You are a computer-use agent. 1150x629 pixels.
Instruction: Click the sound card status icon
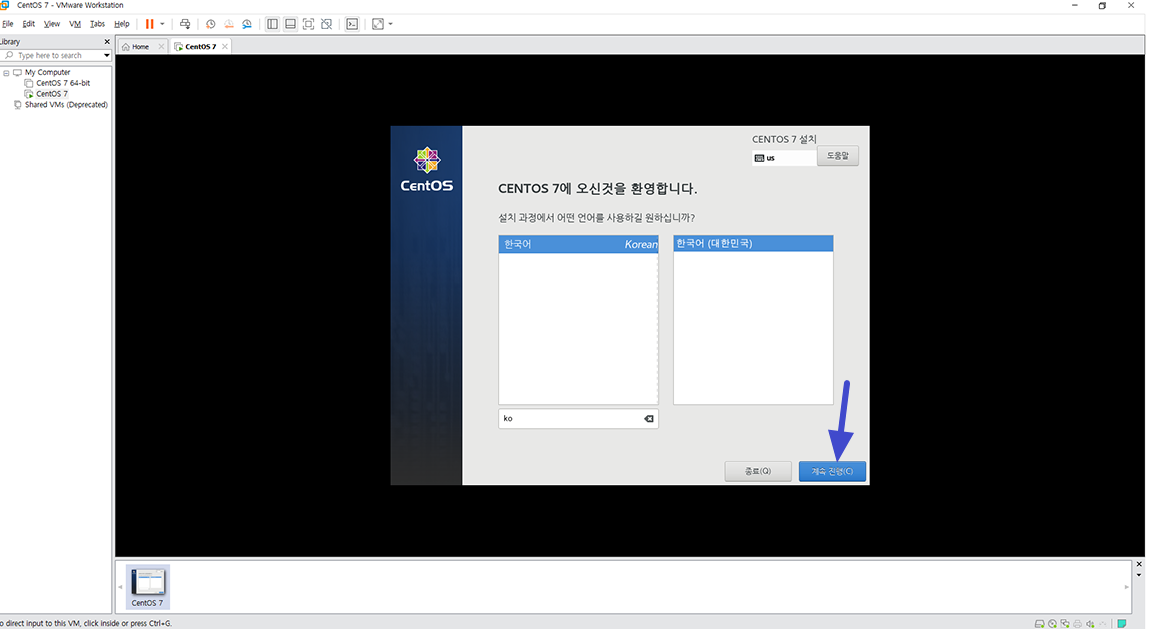[x=1090, y=624]
